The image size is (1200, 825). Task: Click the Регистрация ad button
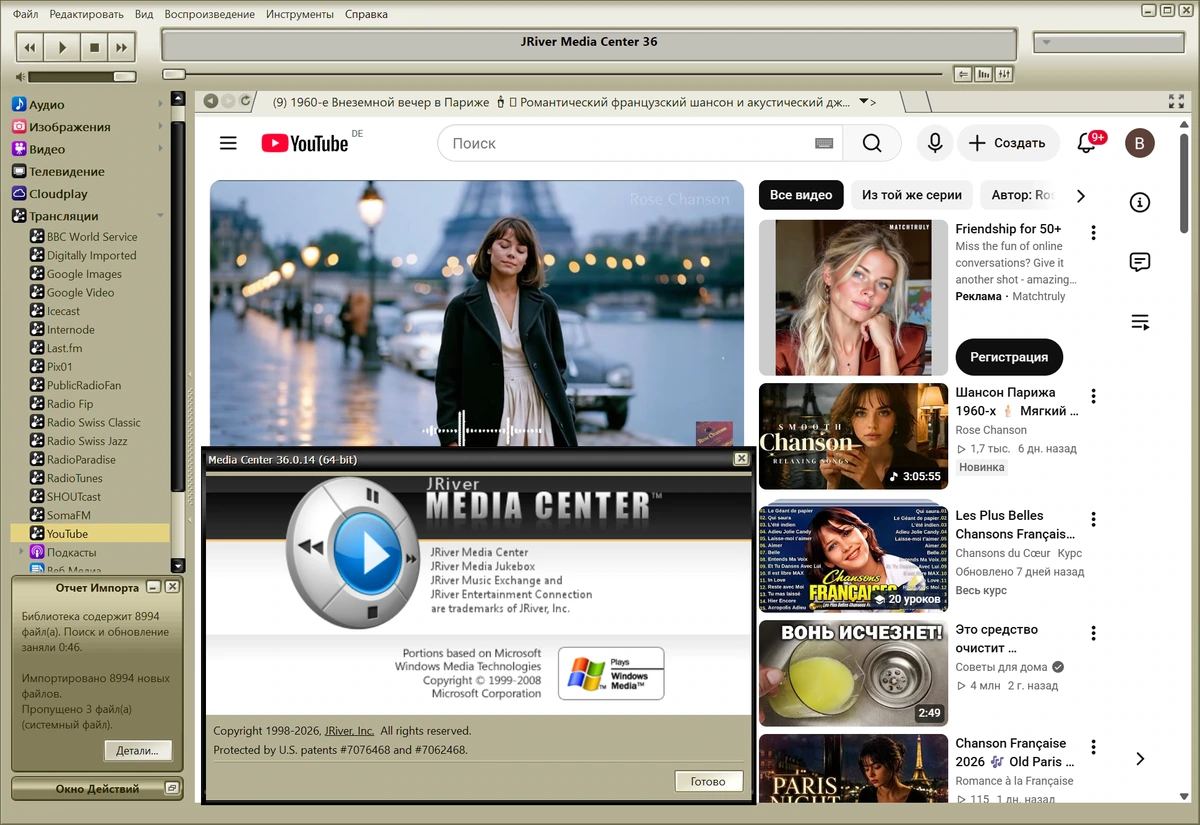click(x=1009, y=357)
